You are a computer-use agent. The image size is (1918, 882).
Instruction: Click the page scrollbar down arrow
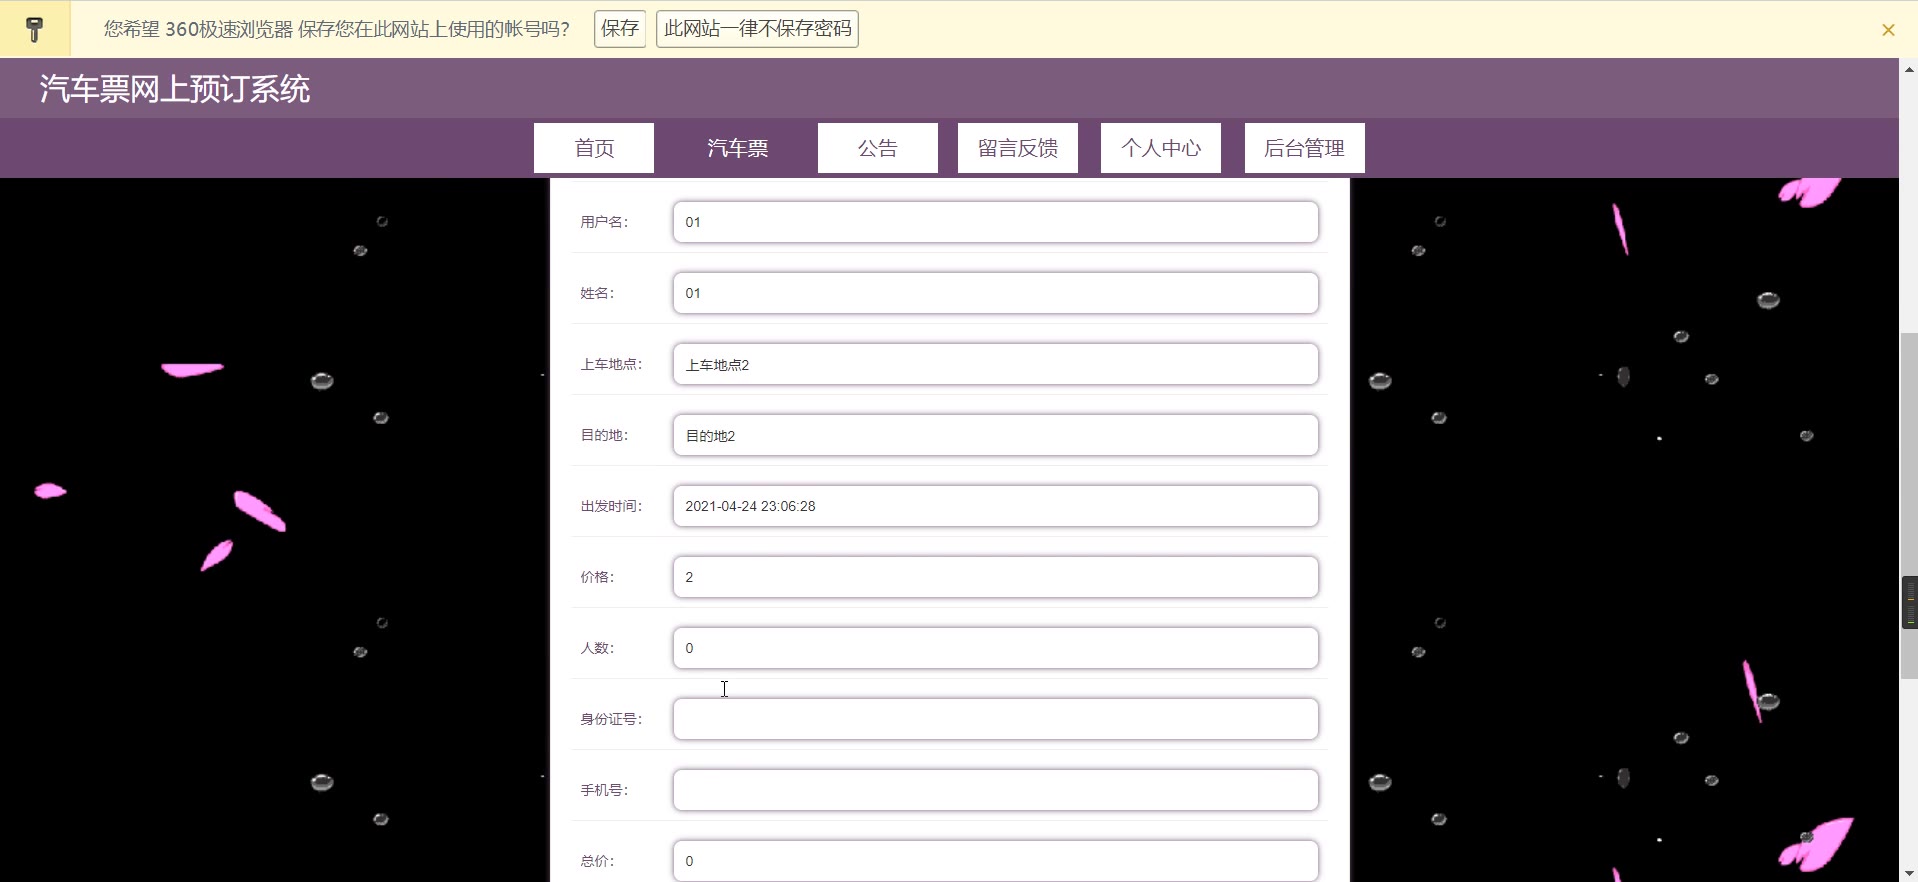click(1908, 874)
